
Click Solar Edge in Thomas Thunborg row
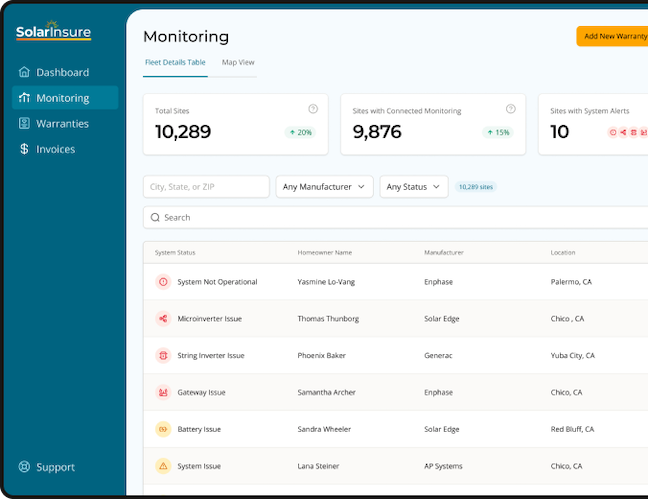(441, 318)
